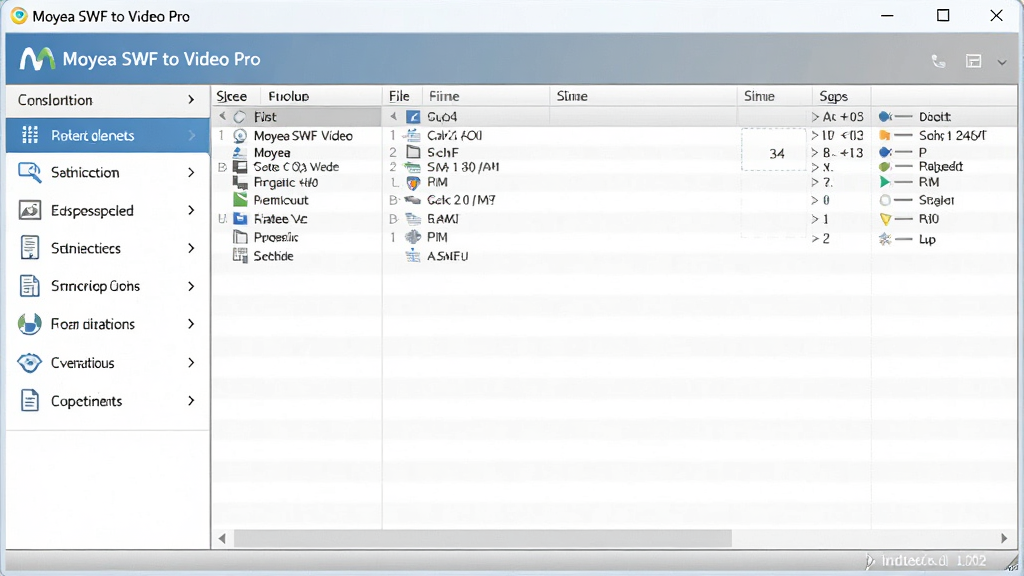Viewport: 1024px width, 576px height.
Task: Click green play marker beside RM
Action: click(885, 182)
